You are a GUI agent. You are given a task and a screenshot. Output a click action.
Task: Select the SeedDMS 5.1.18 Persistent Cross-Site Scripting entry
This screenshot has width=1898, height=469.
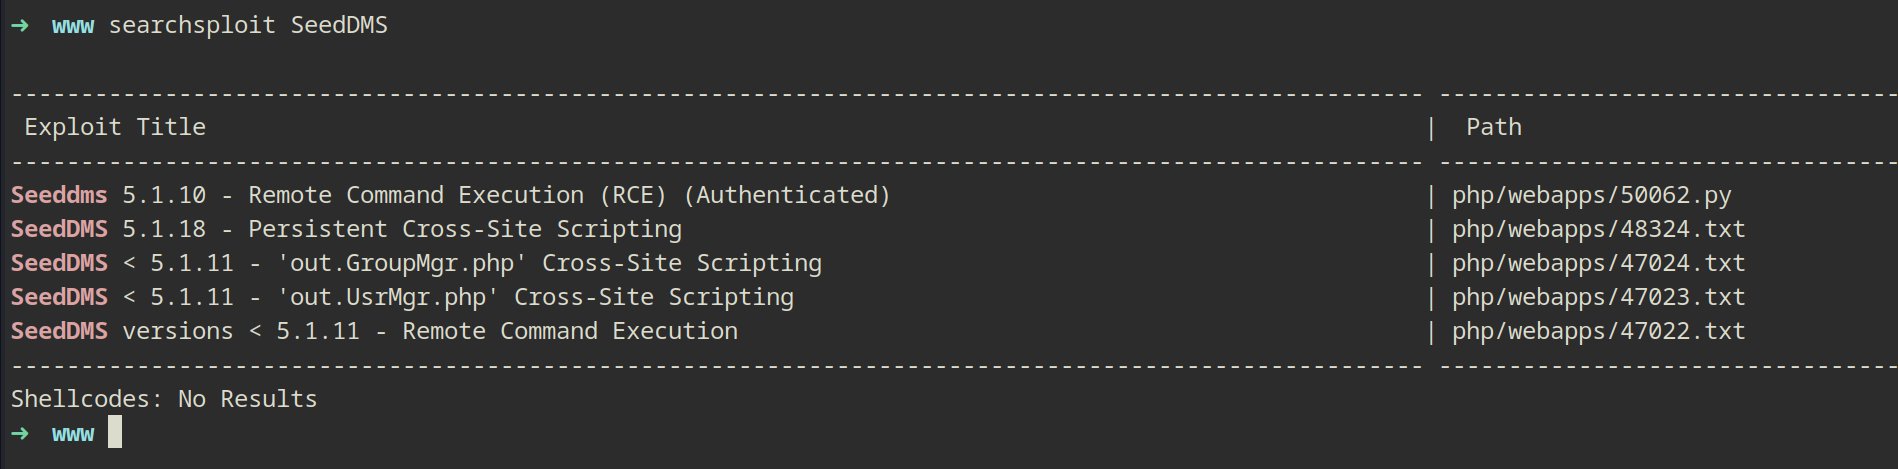(x=346, y=229)
